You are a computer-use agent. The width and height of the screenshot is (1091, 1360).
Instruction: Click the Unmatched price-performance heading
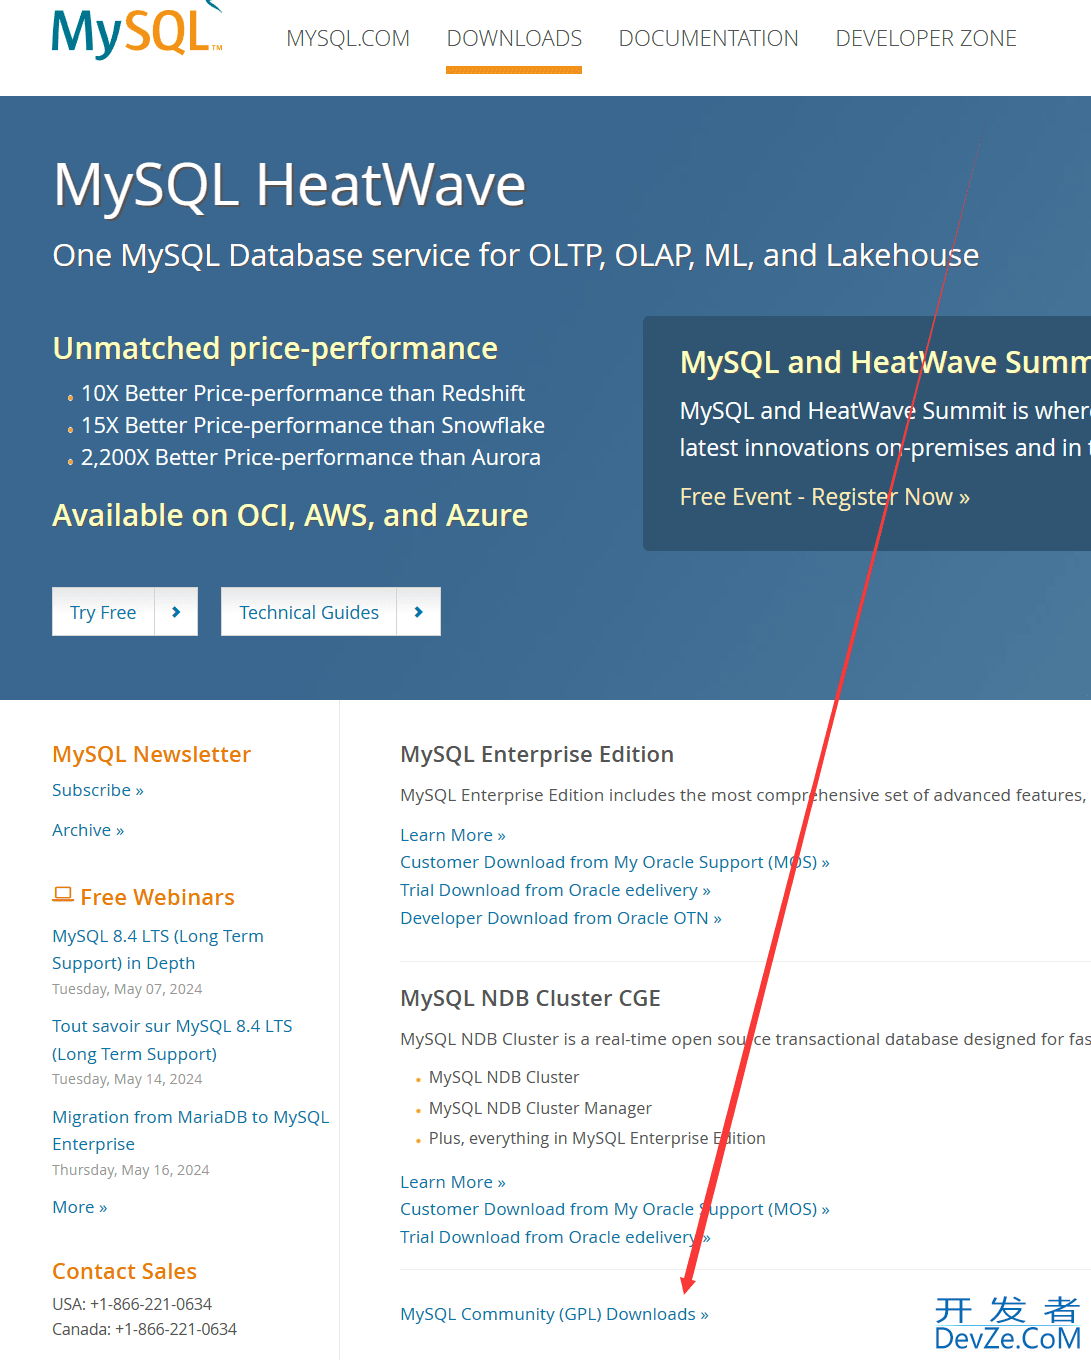pyautogui.click(x=275, y=348)
